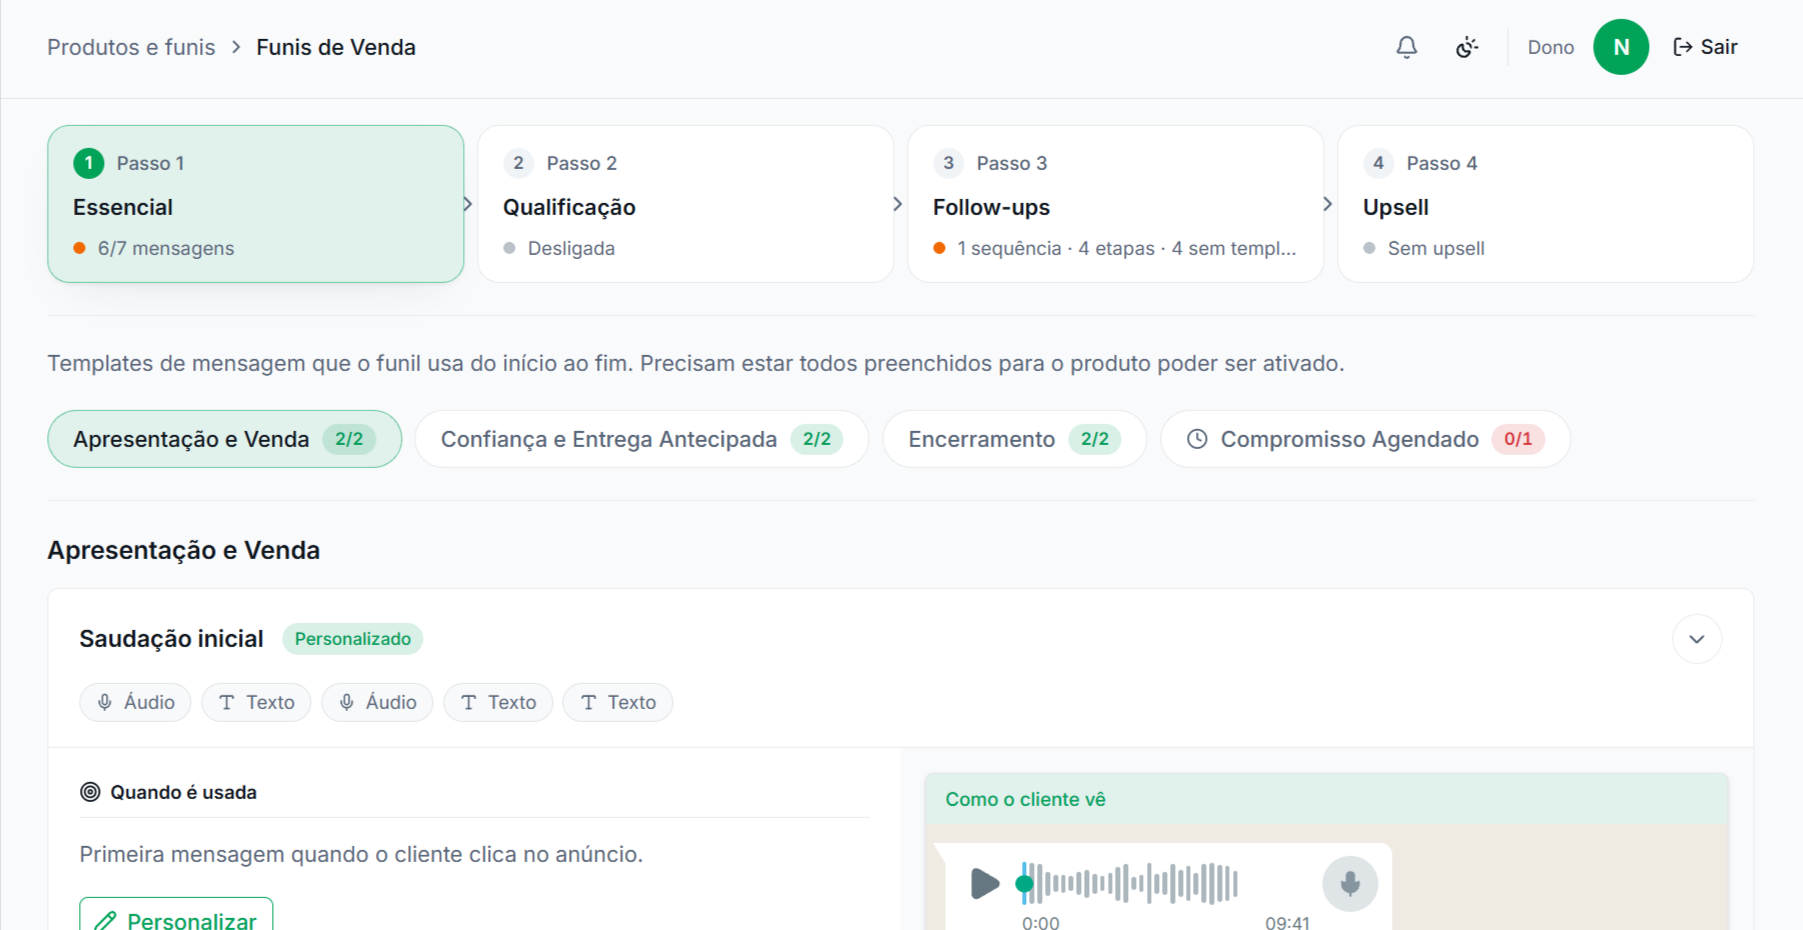Select Apresentação e Venda category pill
Viewport: 1803px width, 930px height.
coord(225,439)
